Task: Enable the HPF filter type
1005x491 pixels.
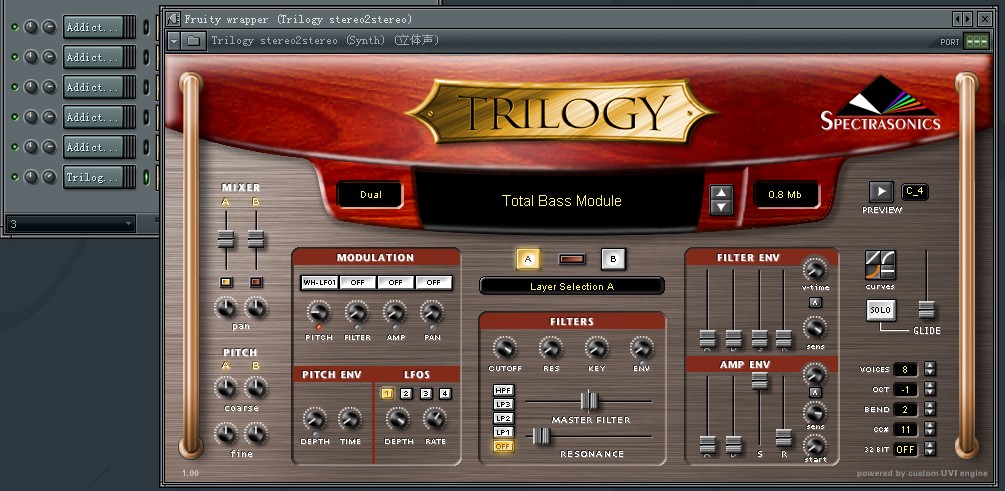Action: 503,390
